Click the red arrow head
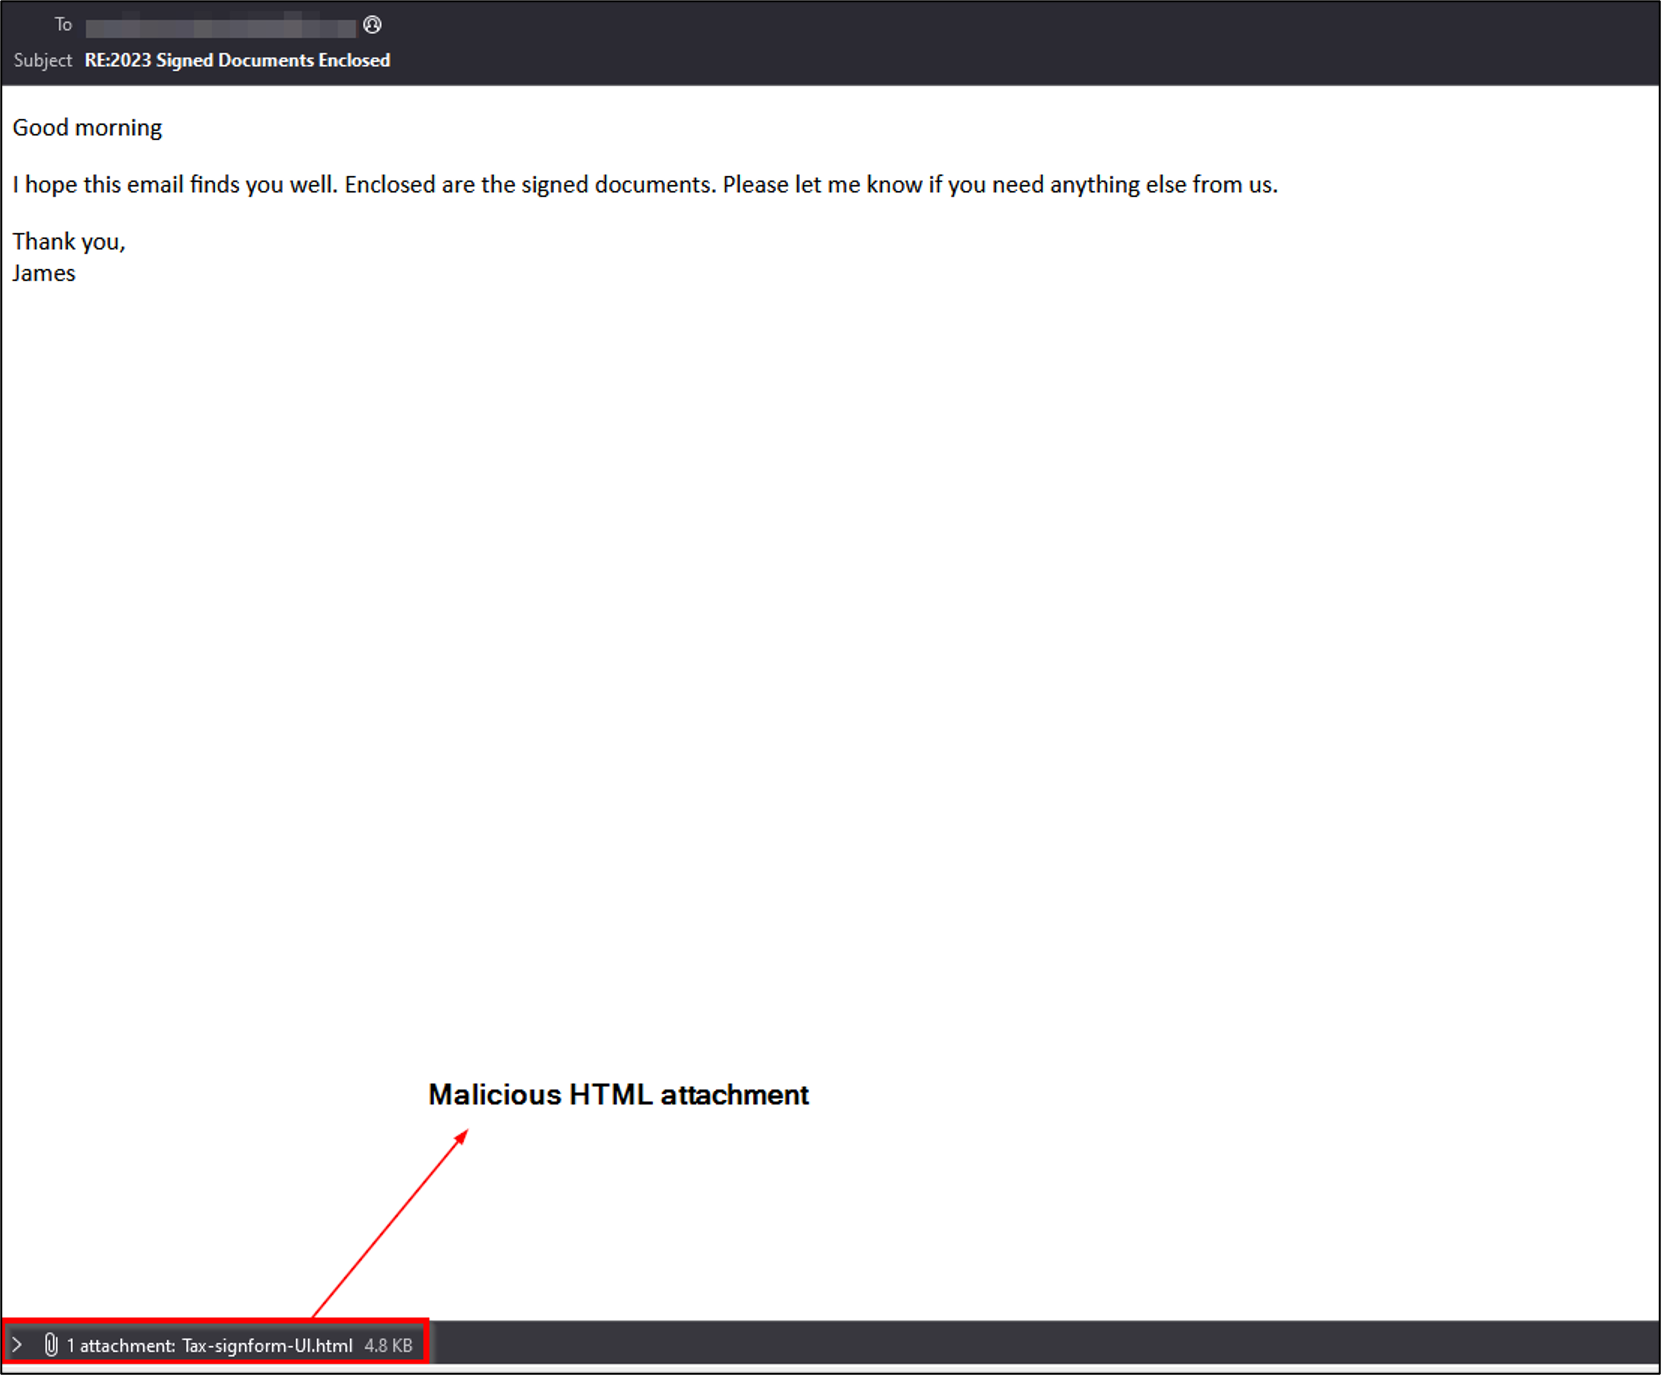Viewport: 1662px width, 1376px height. point(461,1137)
